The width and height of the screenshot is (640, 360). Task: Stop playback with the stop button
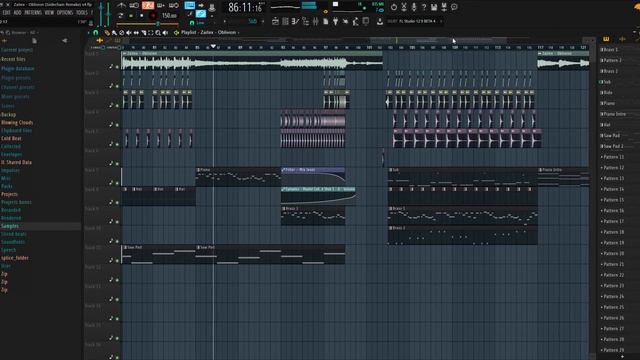[x=141, y=16]
